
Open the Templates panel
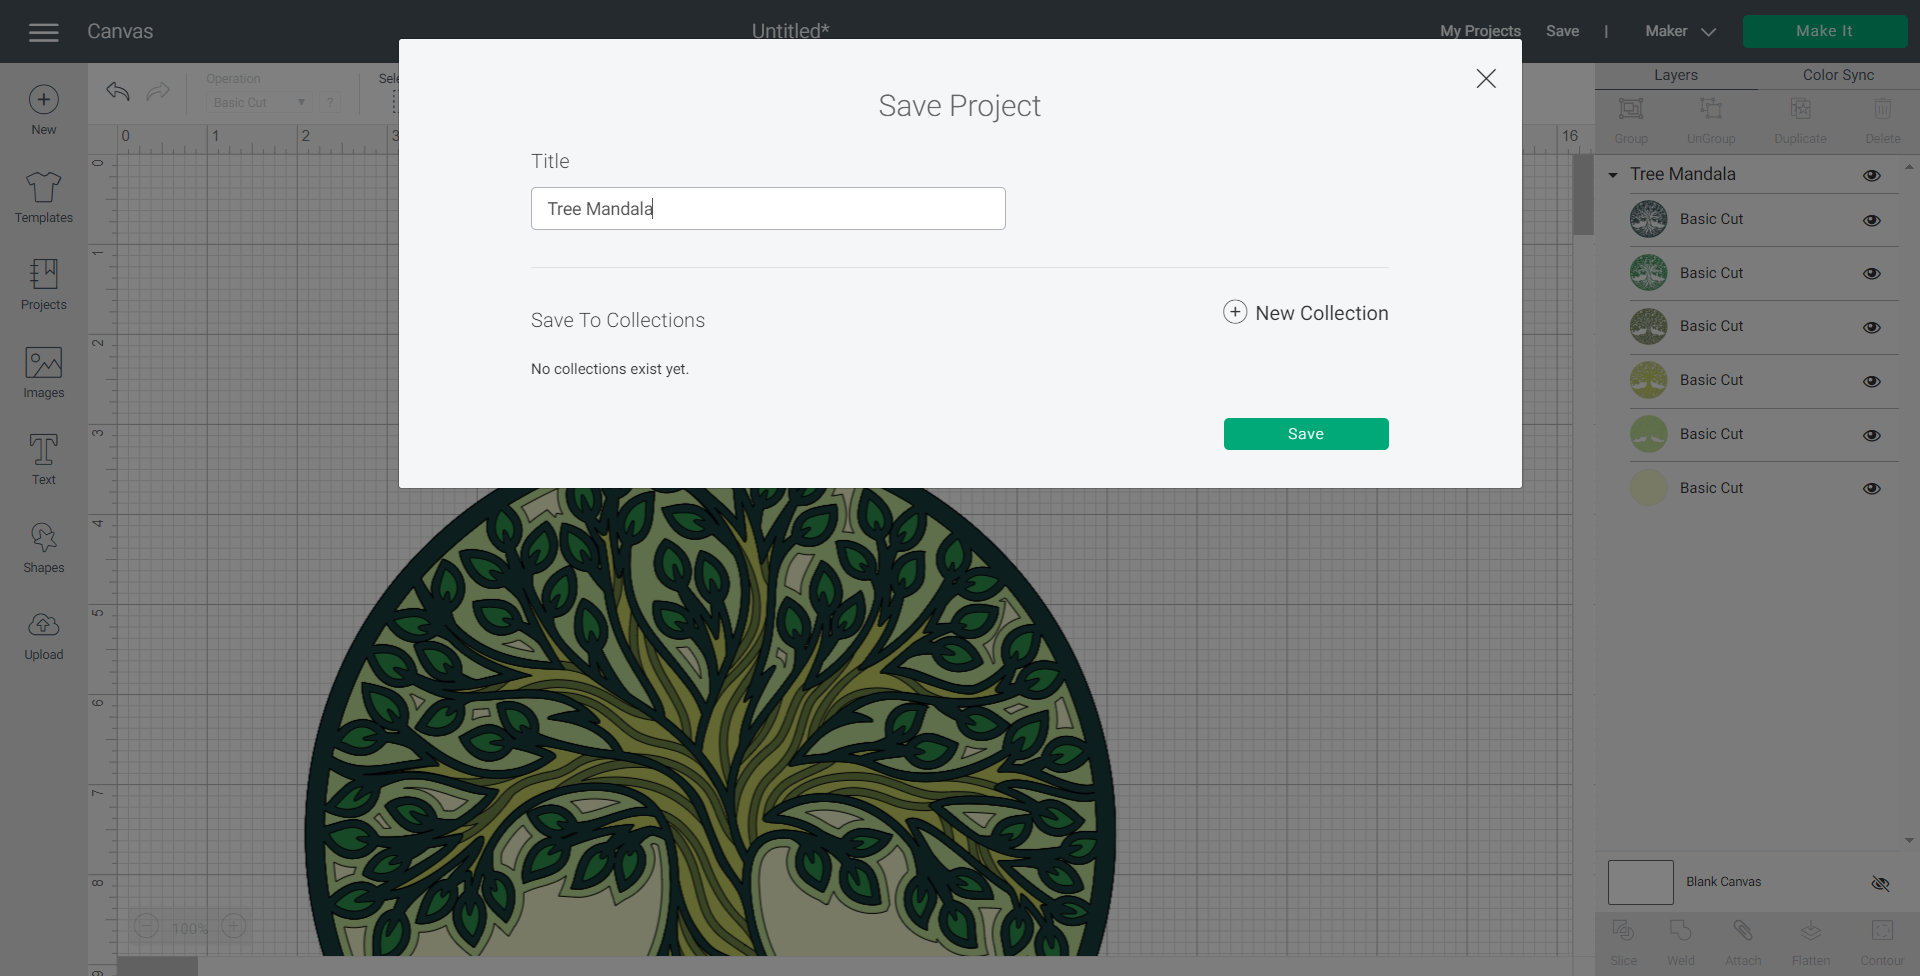pyautogui.click(x=43, y=196)
